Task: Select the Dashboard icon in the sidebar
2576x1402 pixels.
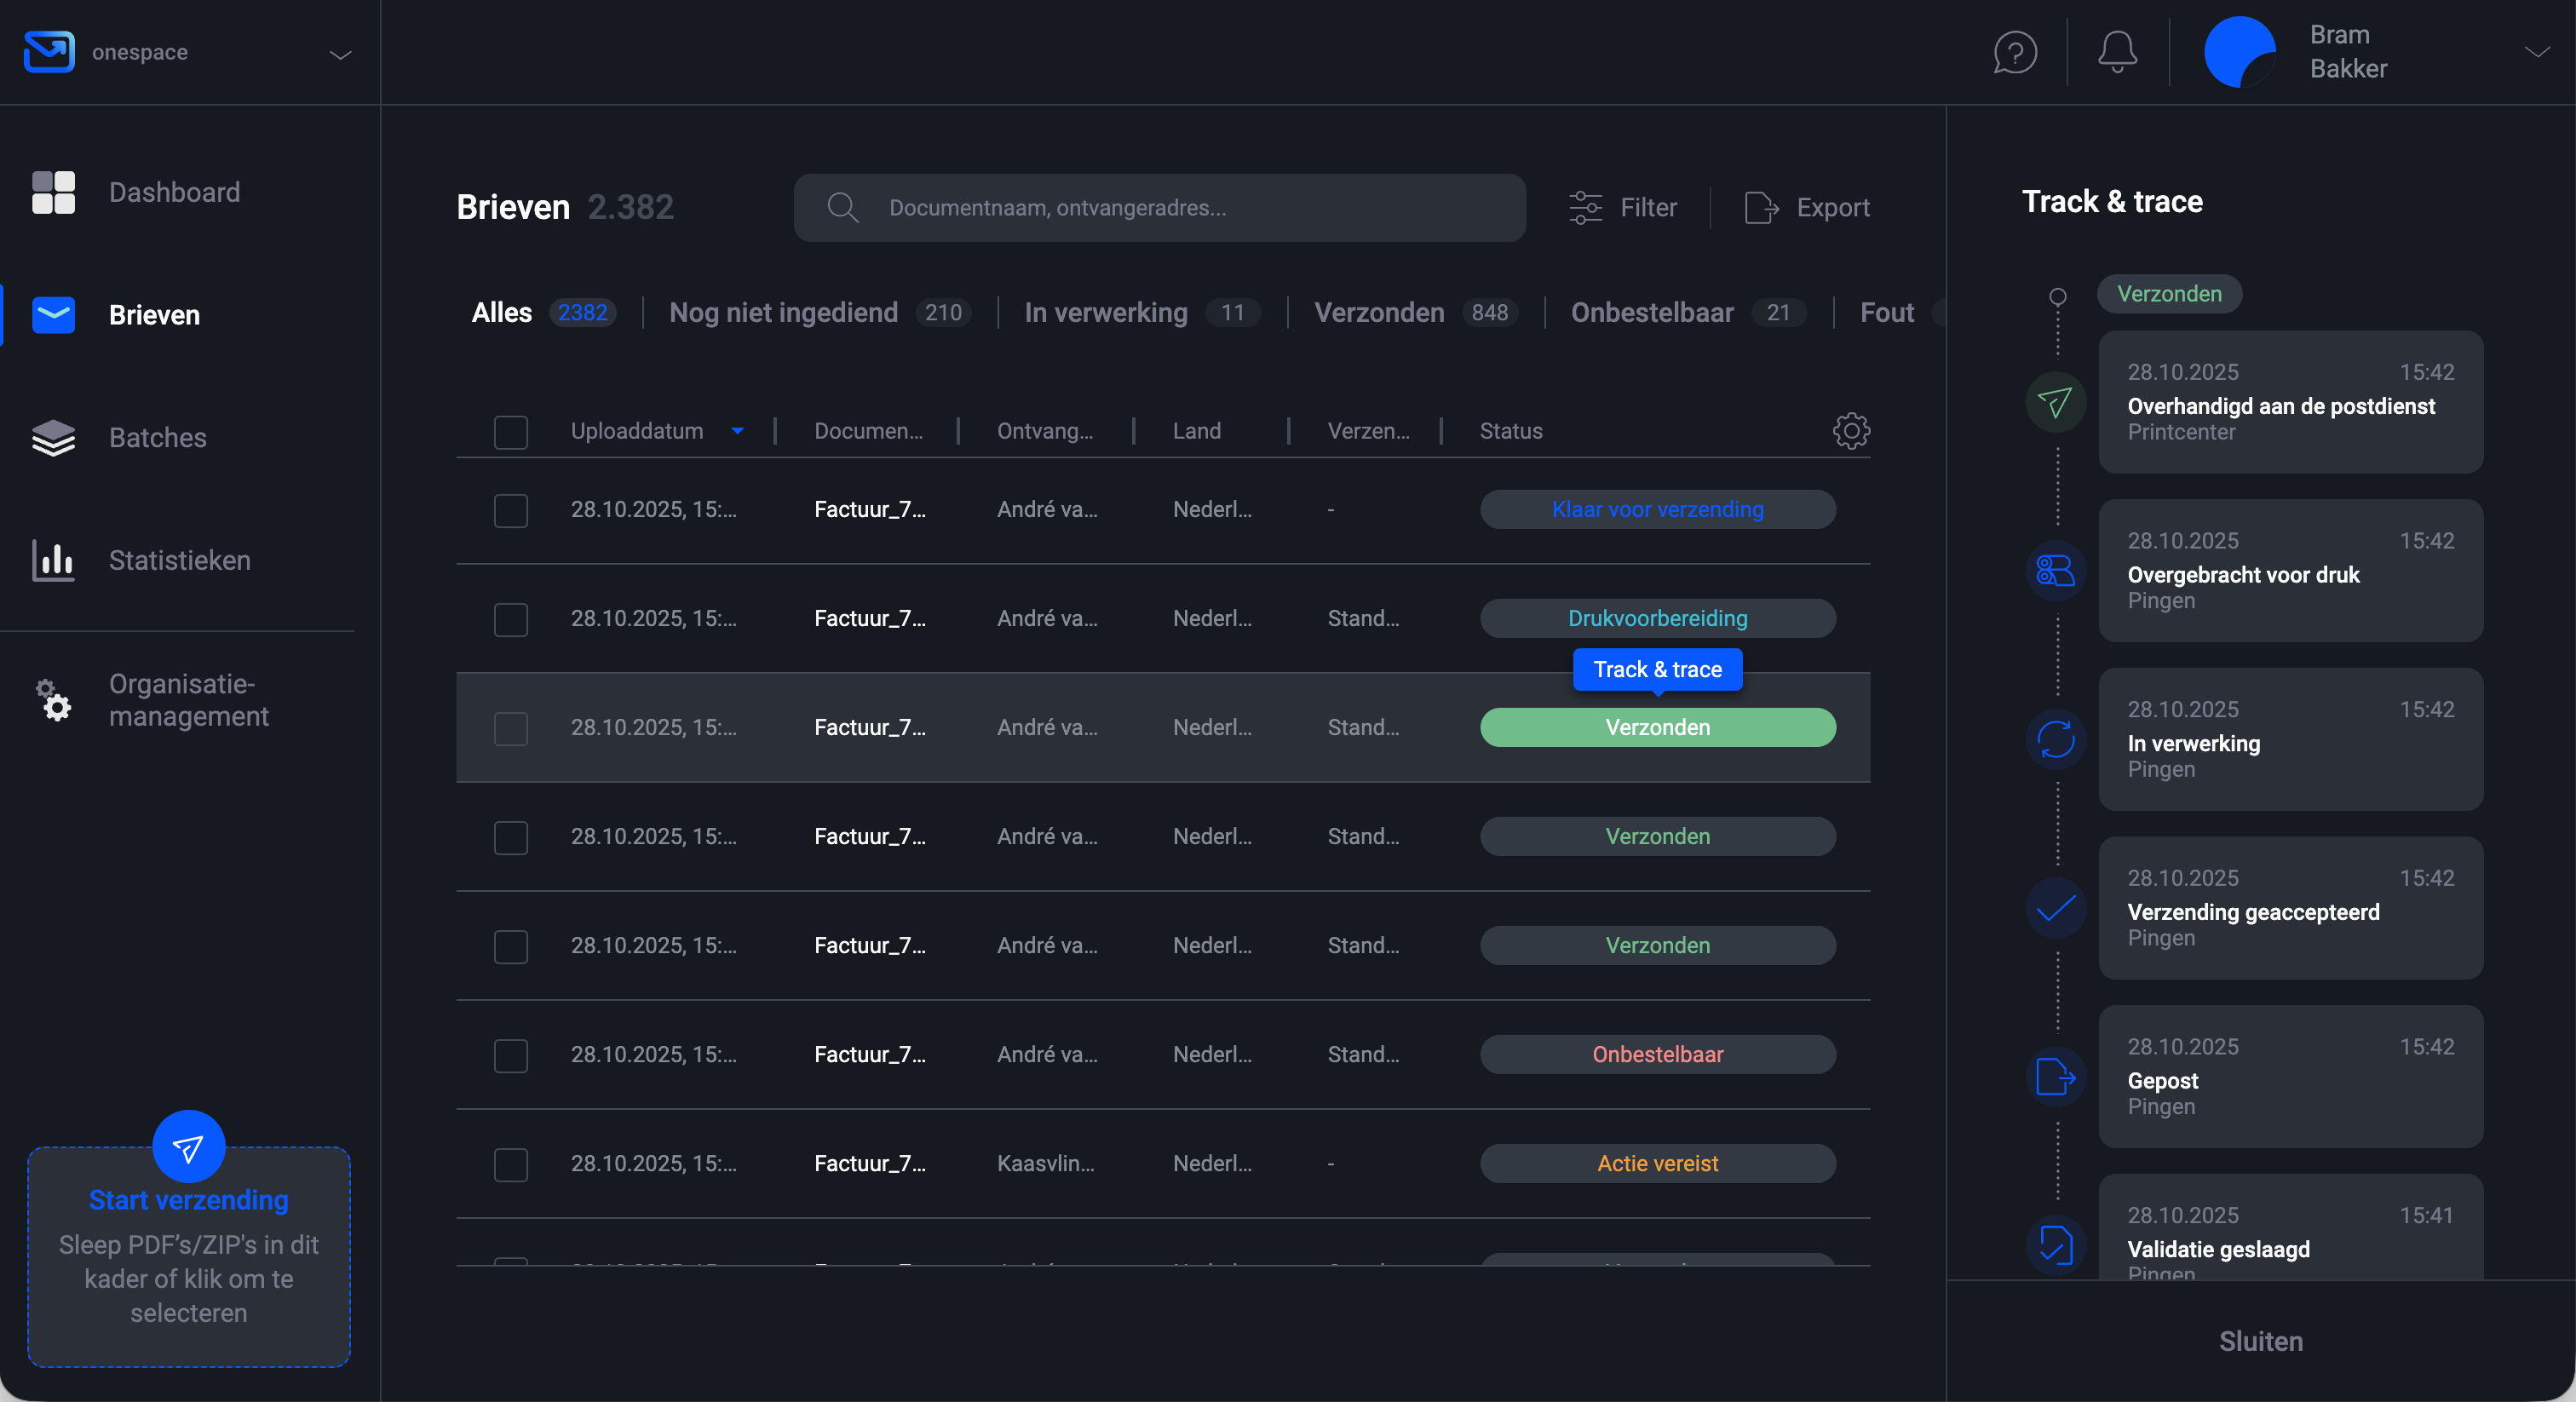Action: 53,192
